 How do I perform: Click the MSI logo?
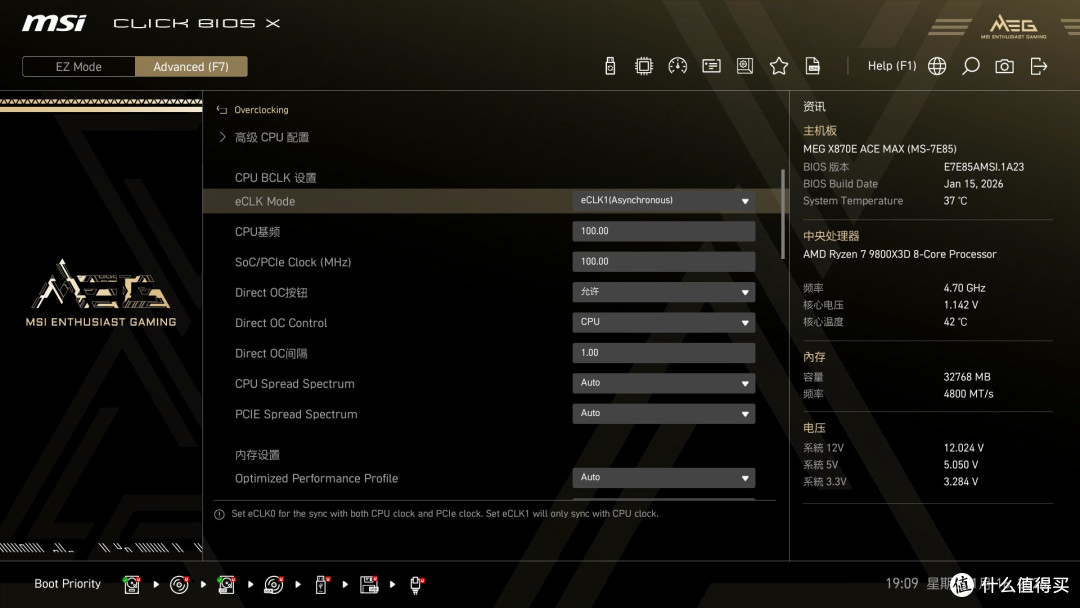pos(54,23)
